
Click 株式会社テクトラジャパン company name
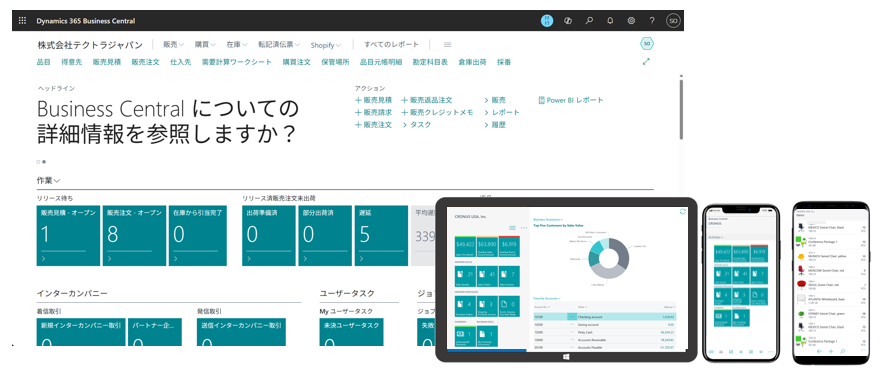coord(90,45)
